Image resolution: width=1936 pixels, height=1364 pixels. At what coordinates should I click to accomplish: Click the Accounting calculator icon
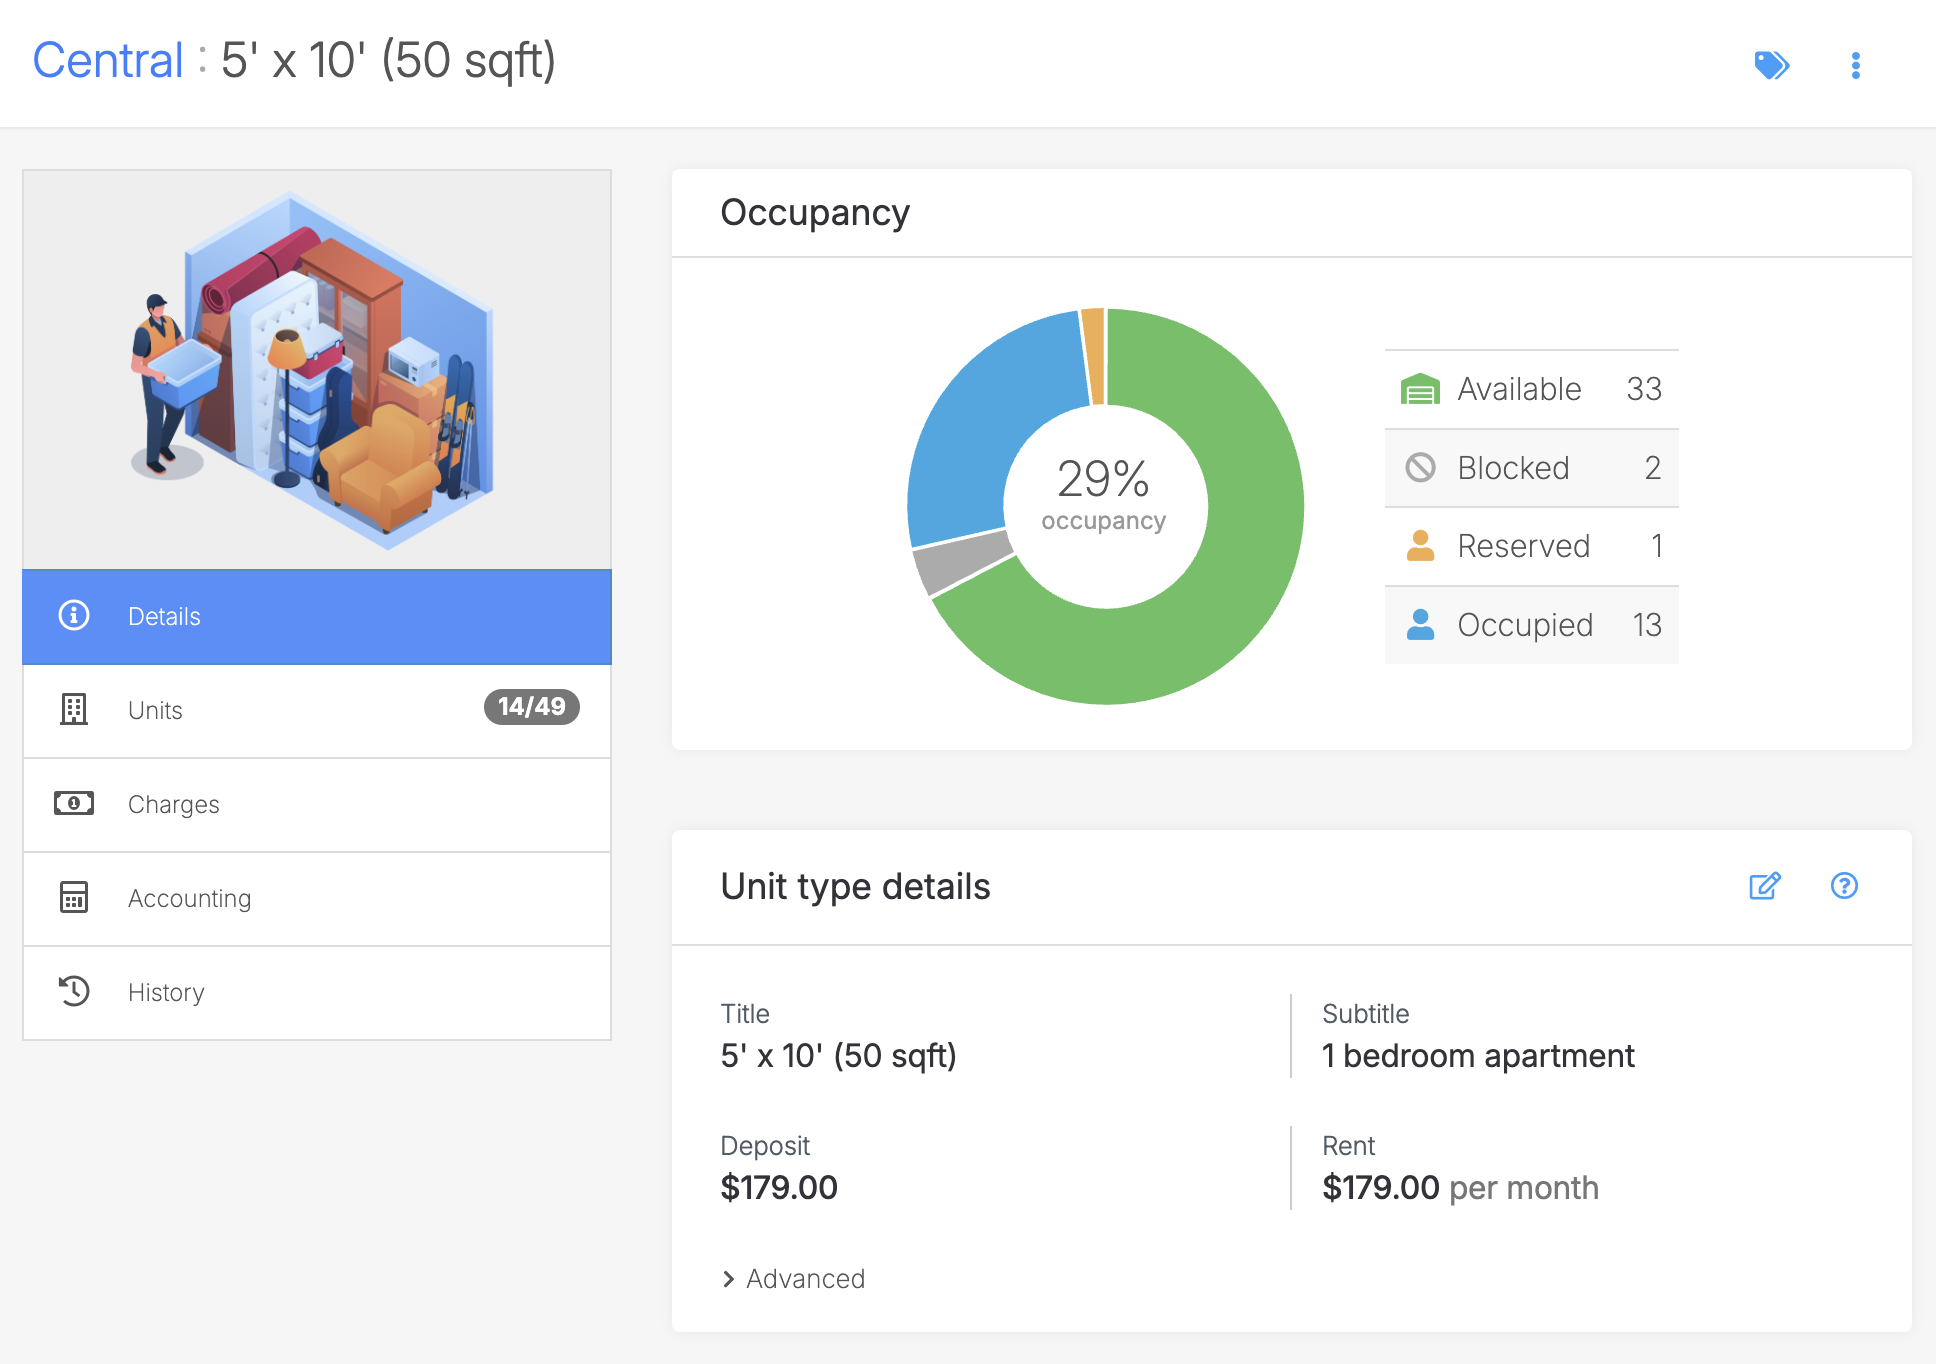point(74,898)
